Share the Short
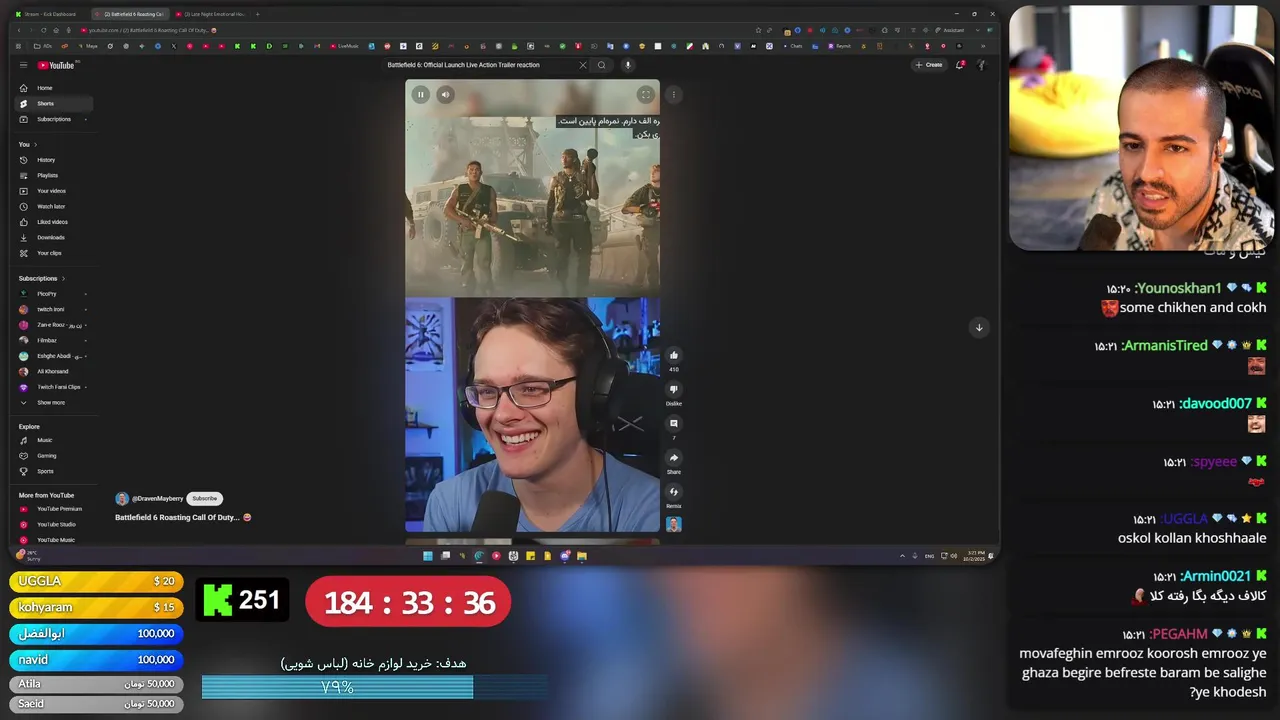The width and height of the screenshot is (1280, 720). pyautogui.click(x=674, y=458)
